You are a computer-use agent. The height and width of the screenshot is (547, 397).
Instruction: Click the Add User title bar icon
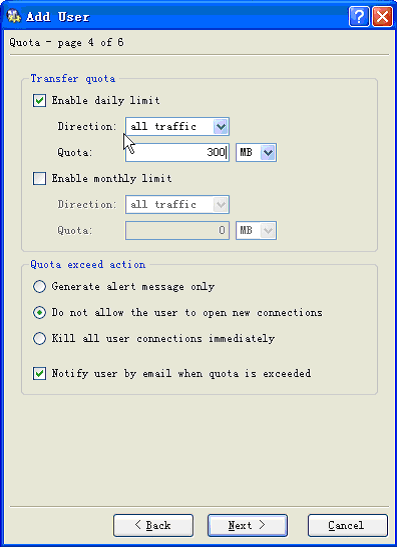(14, 16)
